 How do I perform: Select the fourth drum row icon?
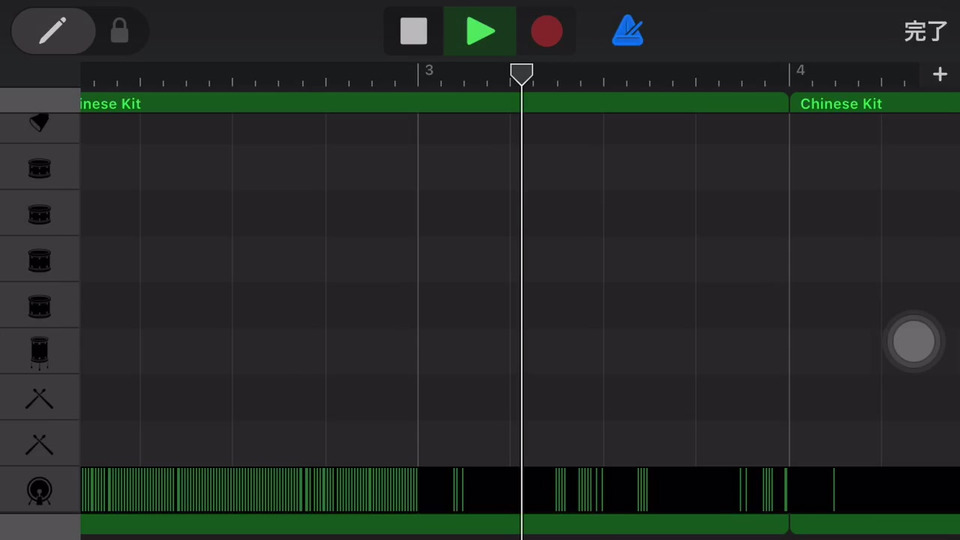[40, 306]
